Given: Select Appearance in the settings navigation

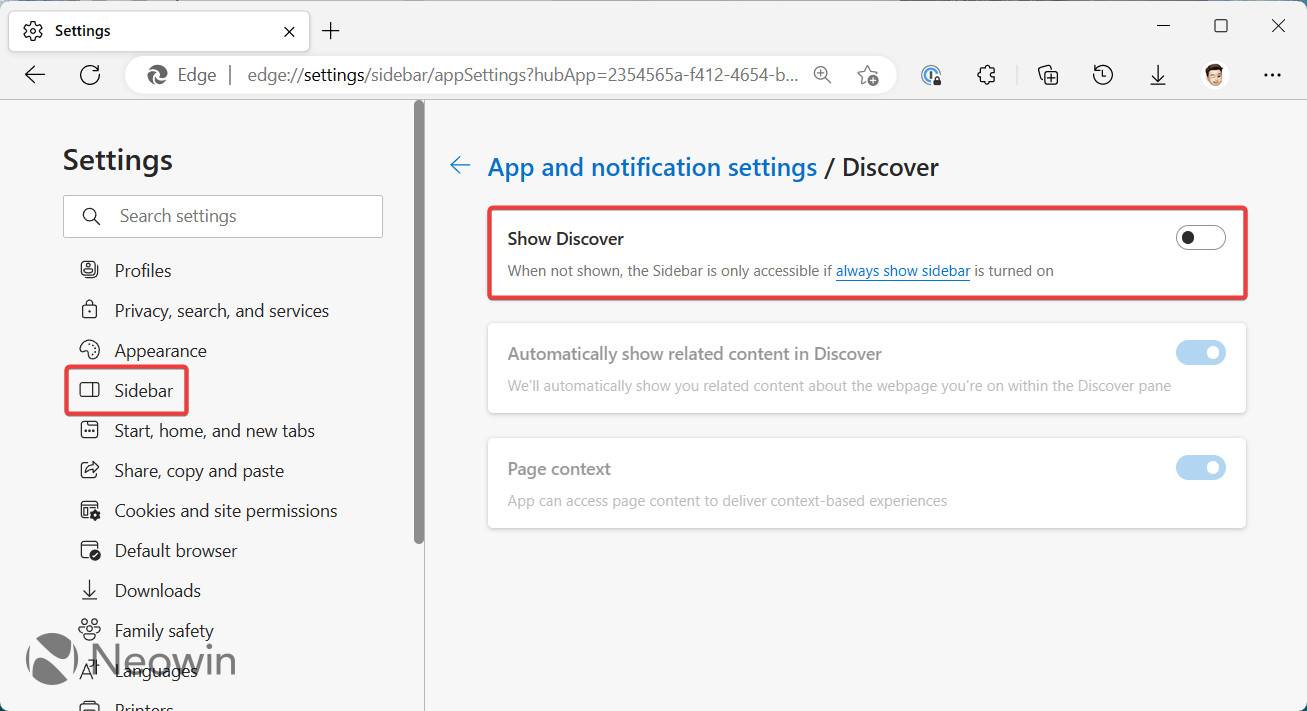Looking at the screenshot, I should [x=162, y=350].
